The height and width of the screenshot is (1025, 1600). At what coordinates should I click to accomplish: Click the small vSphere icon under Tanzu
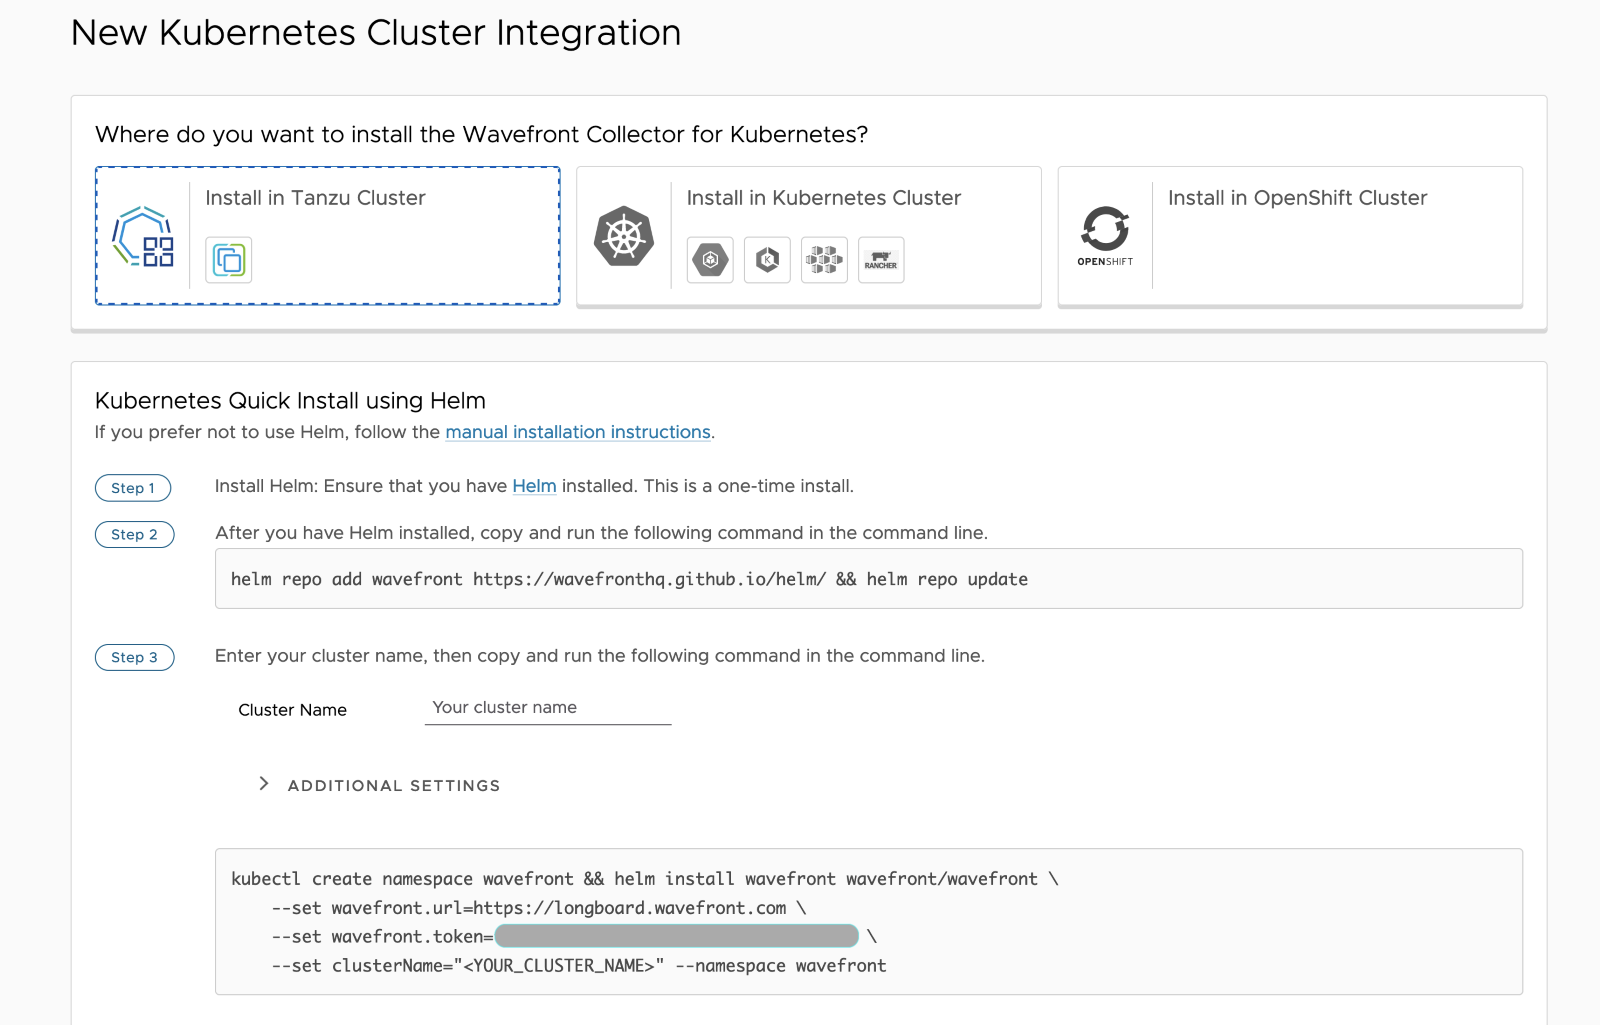[x=228, y=260]
